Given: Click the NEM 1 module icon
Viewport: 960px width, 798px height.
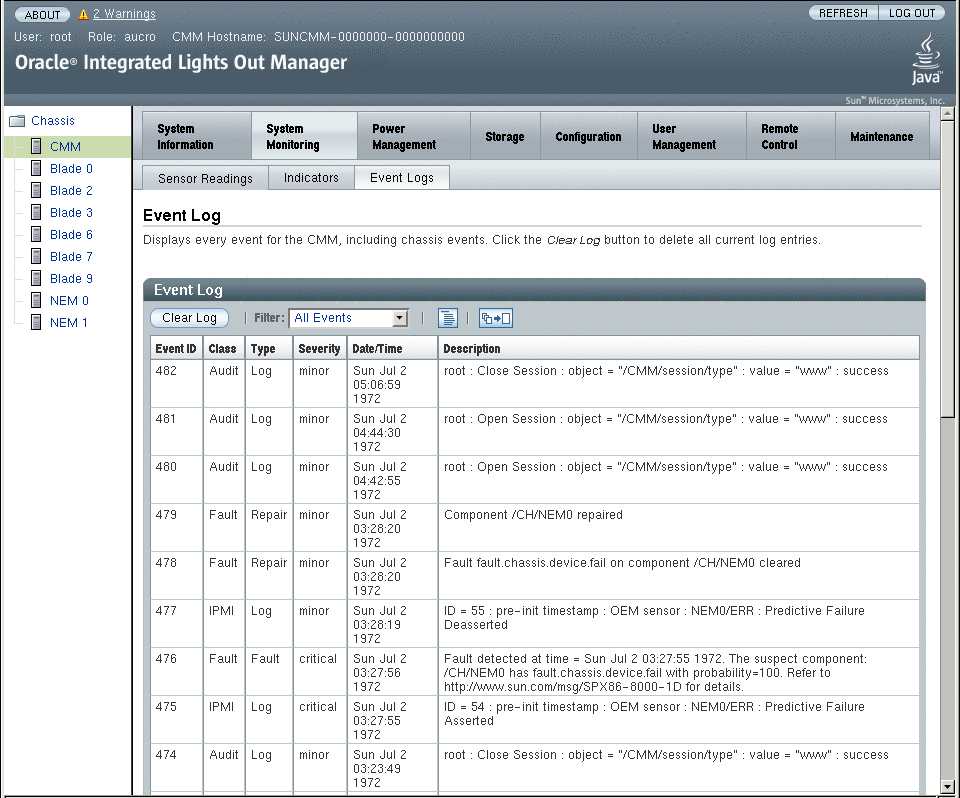Looking at the screenshot, I should pos(36,323).
